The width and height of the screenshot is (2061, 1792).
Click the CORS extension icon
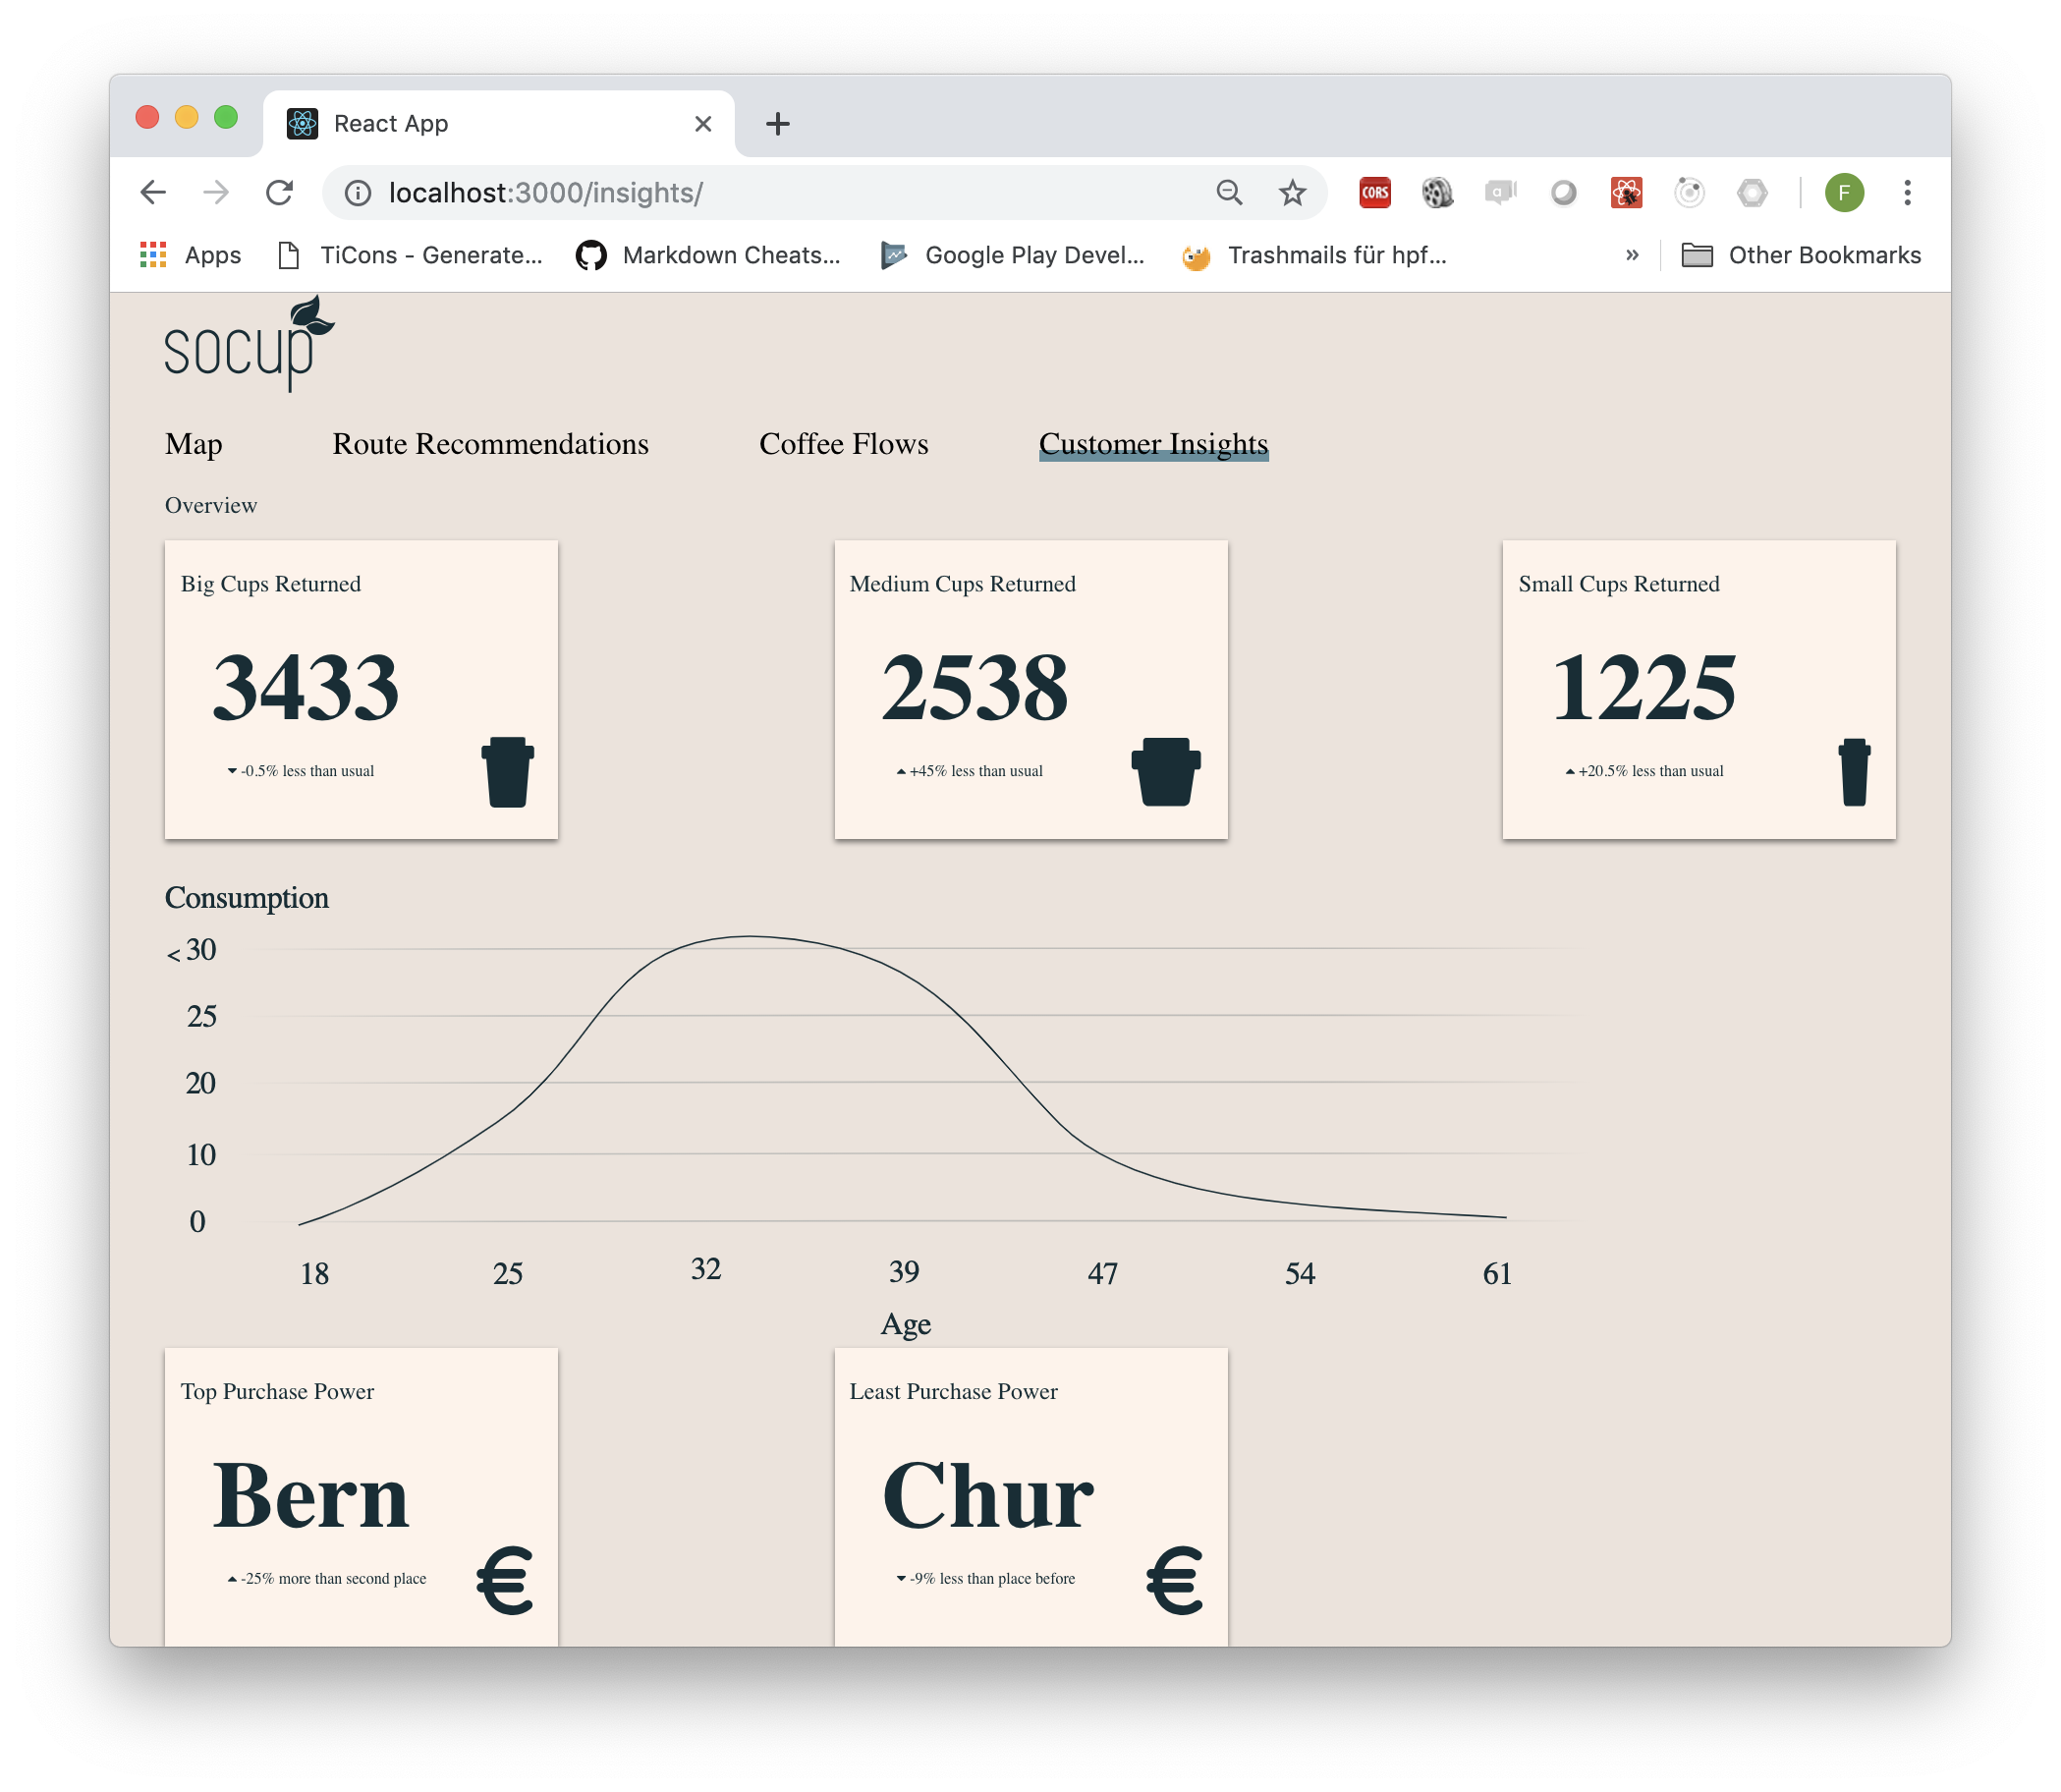click(1374, 193)
